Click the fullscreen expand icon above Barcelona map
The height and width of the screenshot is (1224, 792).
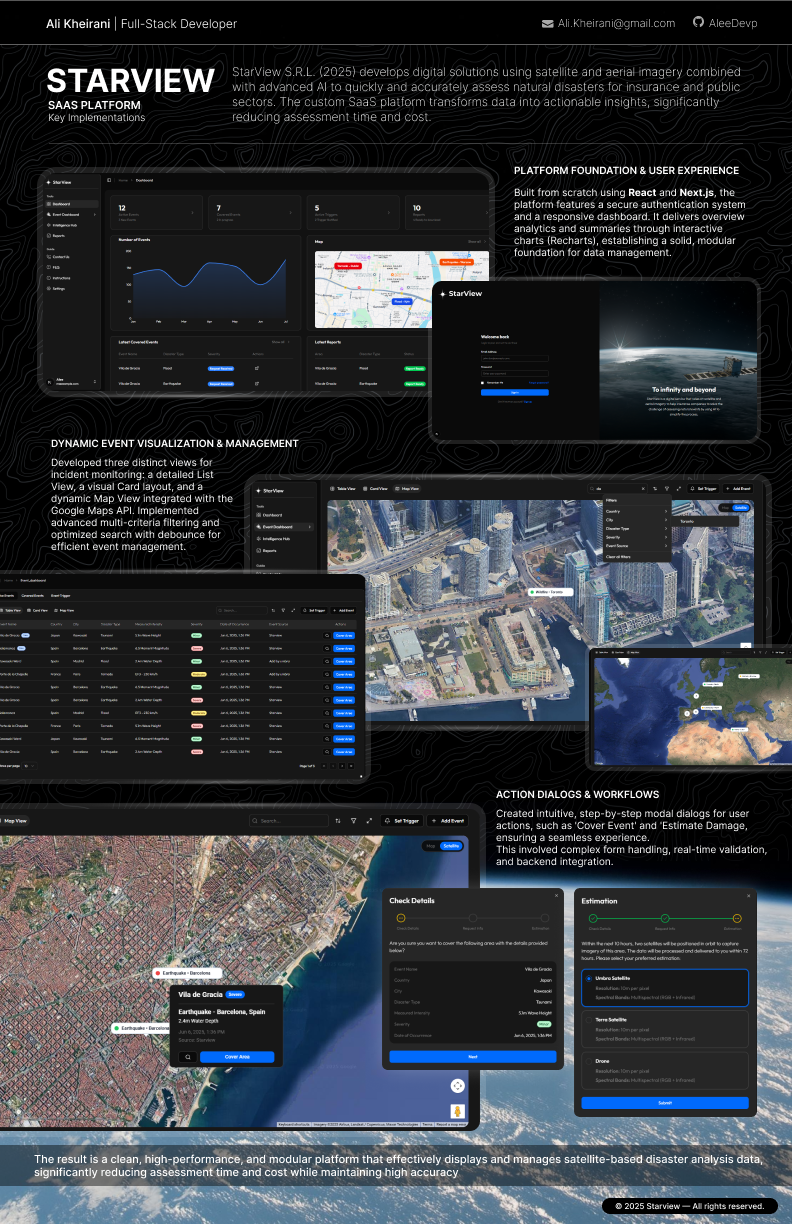369,820
